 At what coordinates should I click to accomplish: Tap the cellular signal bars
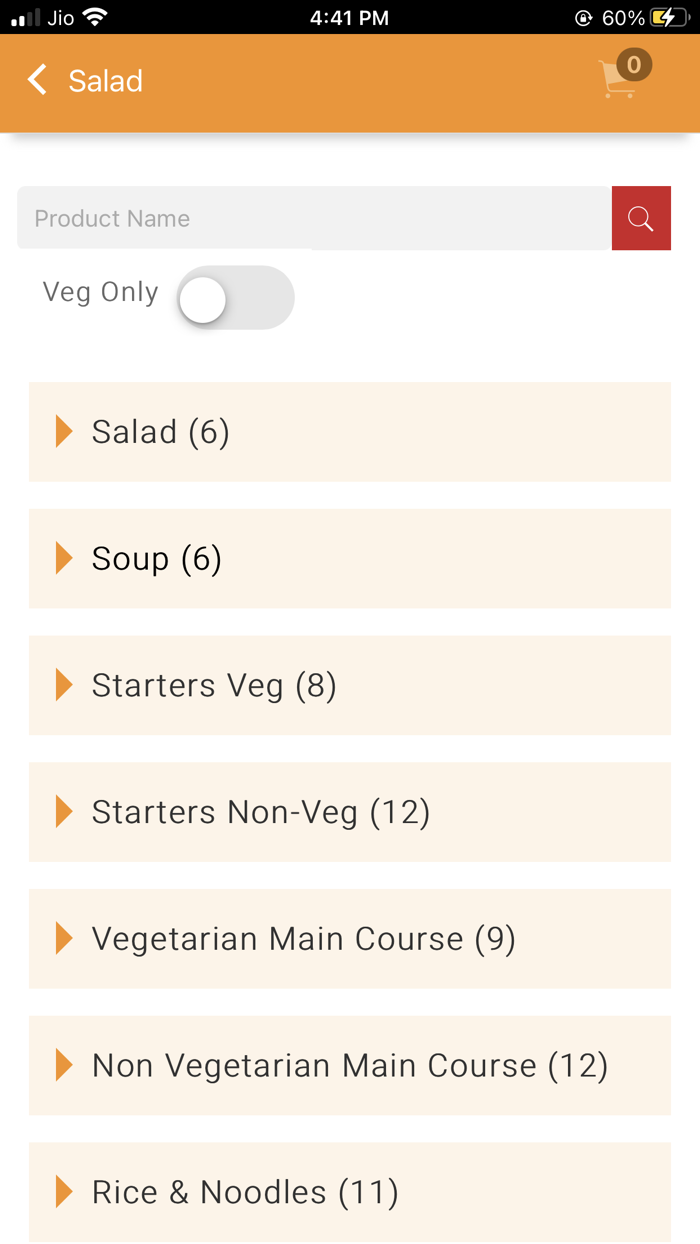pyautogui.click(x=26, y=18)
